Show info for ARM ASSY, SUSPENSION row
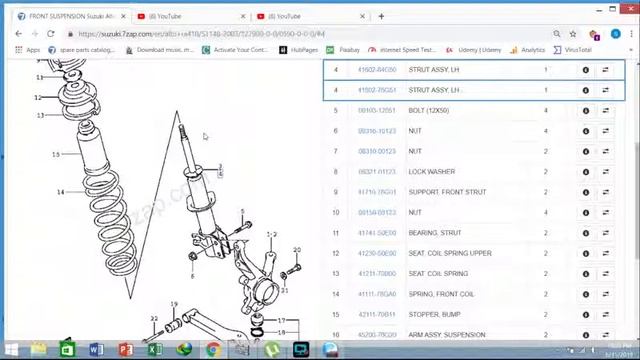Image resolution: width=640 pixels, height=360 pixels. coord(586,335)
